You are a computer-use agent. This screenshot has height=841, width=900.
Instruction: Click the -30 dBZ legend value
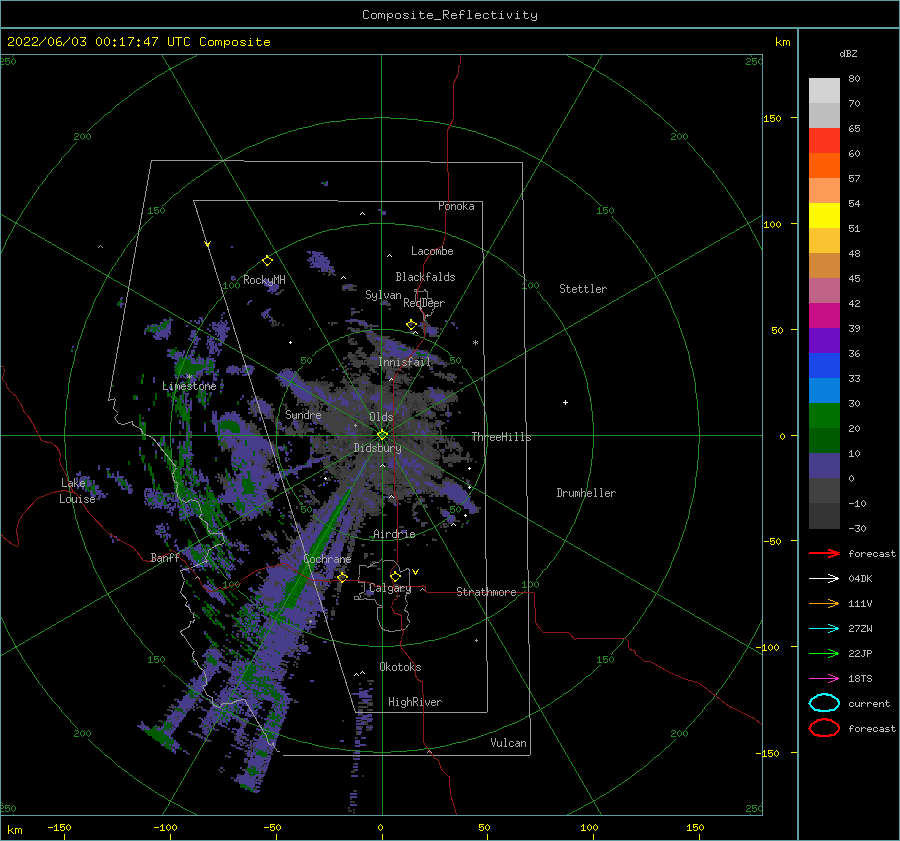pyautogui.click(x=857, y=528)
